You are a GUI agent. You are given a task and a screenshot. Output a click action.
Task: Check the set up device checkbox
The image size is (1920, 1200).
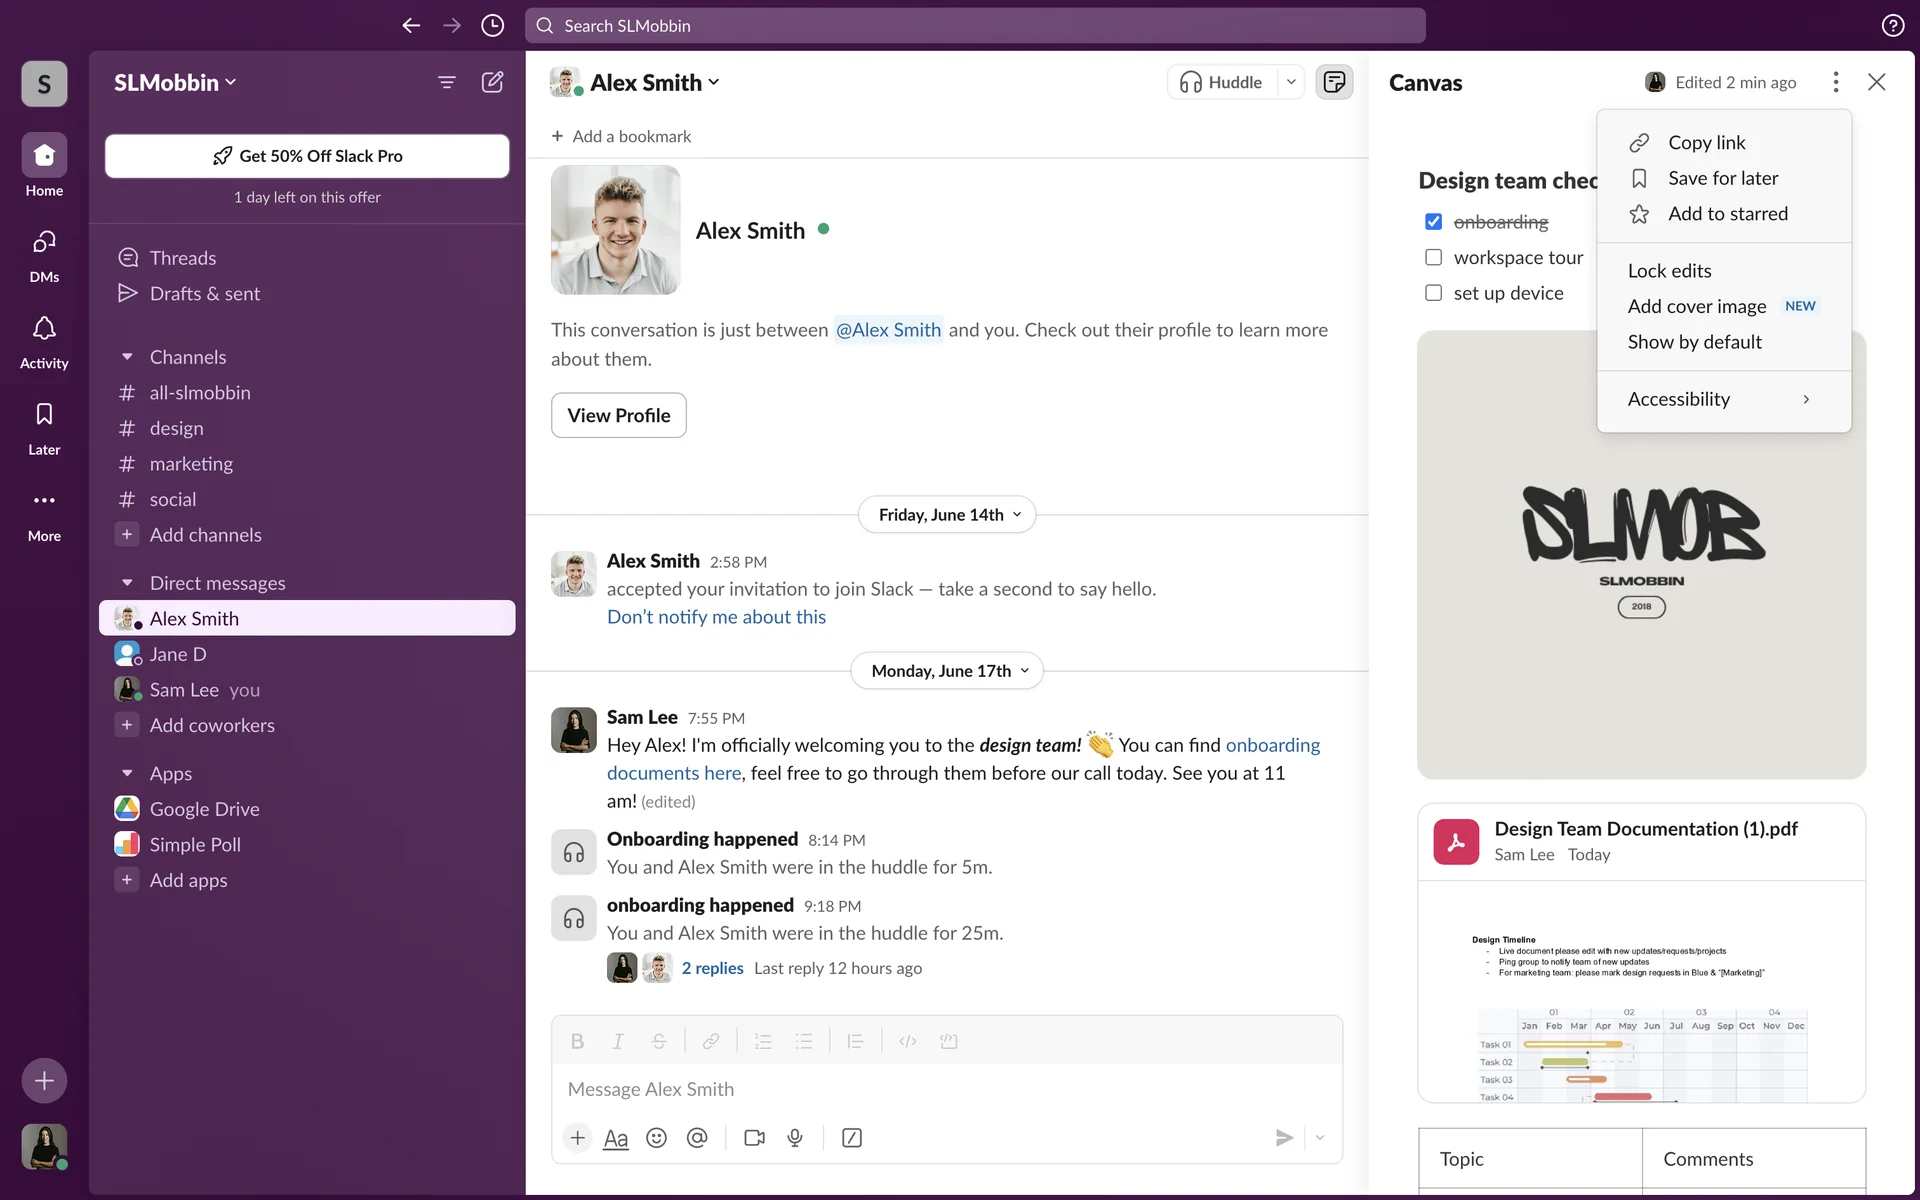(1433, 293)
